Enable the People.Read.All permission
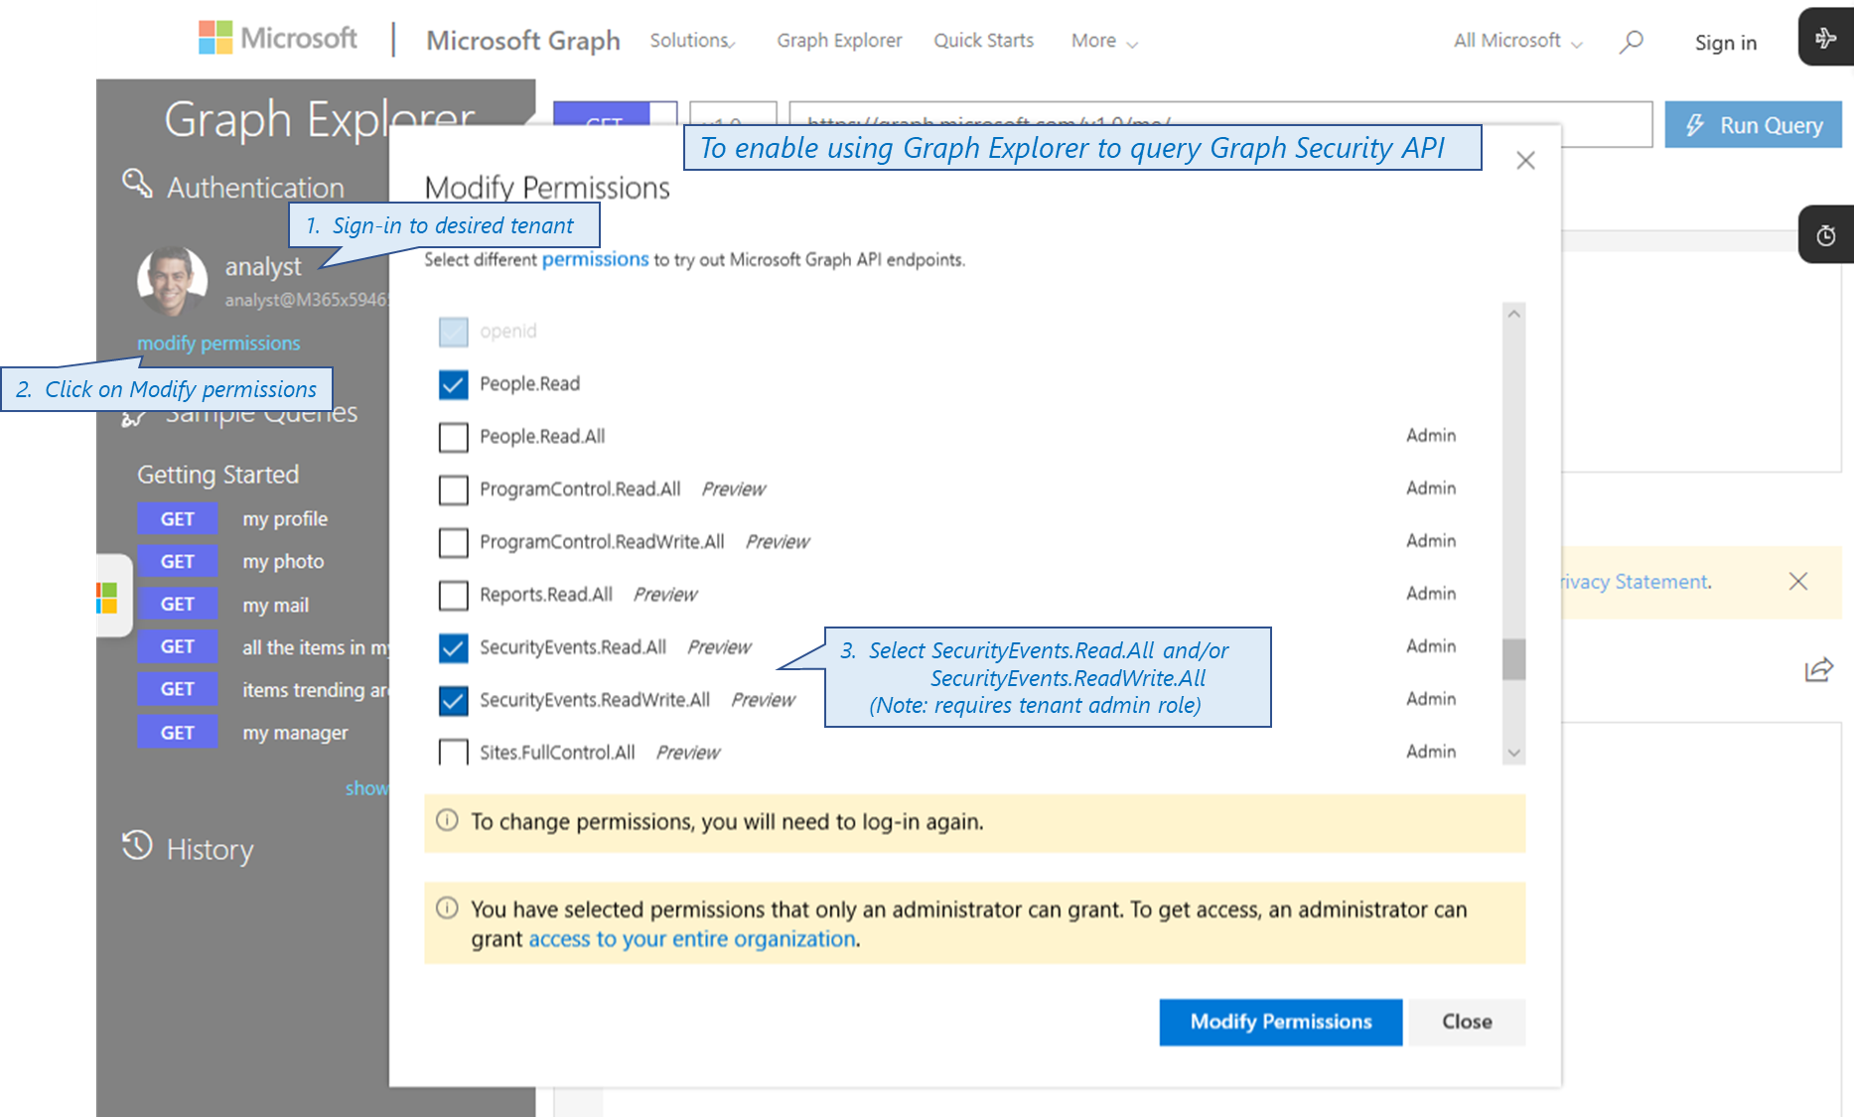The height and width of the screenshot is (1117, 1854). [x=453, y=437]
